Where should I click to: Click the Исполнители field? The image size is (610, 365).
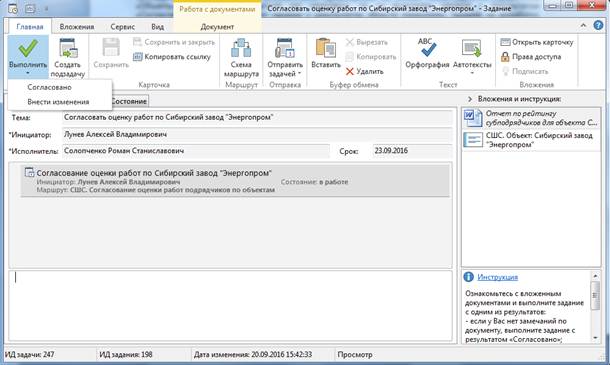(x=196, y=151)
